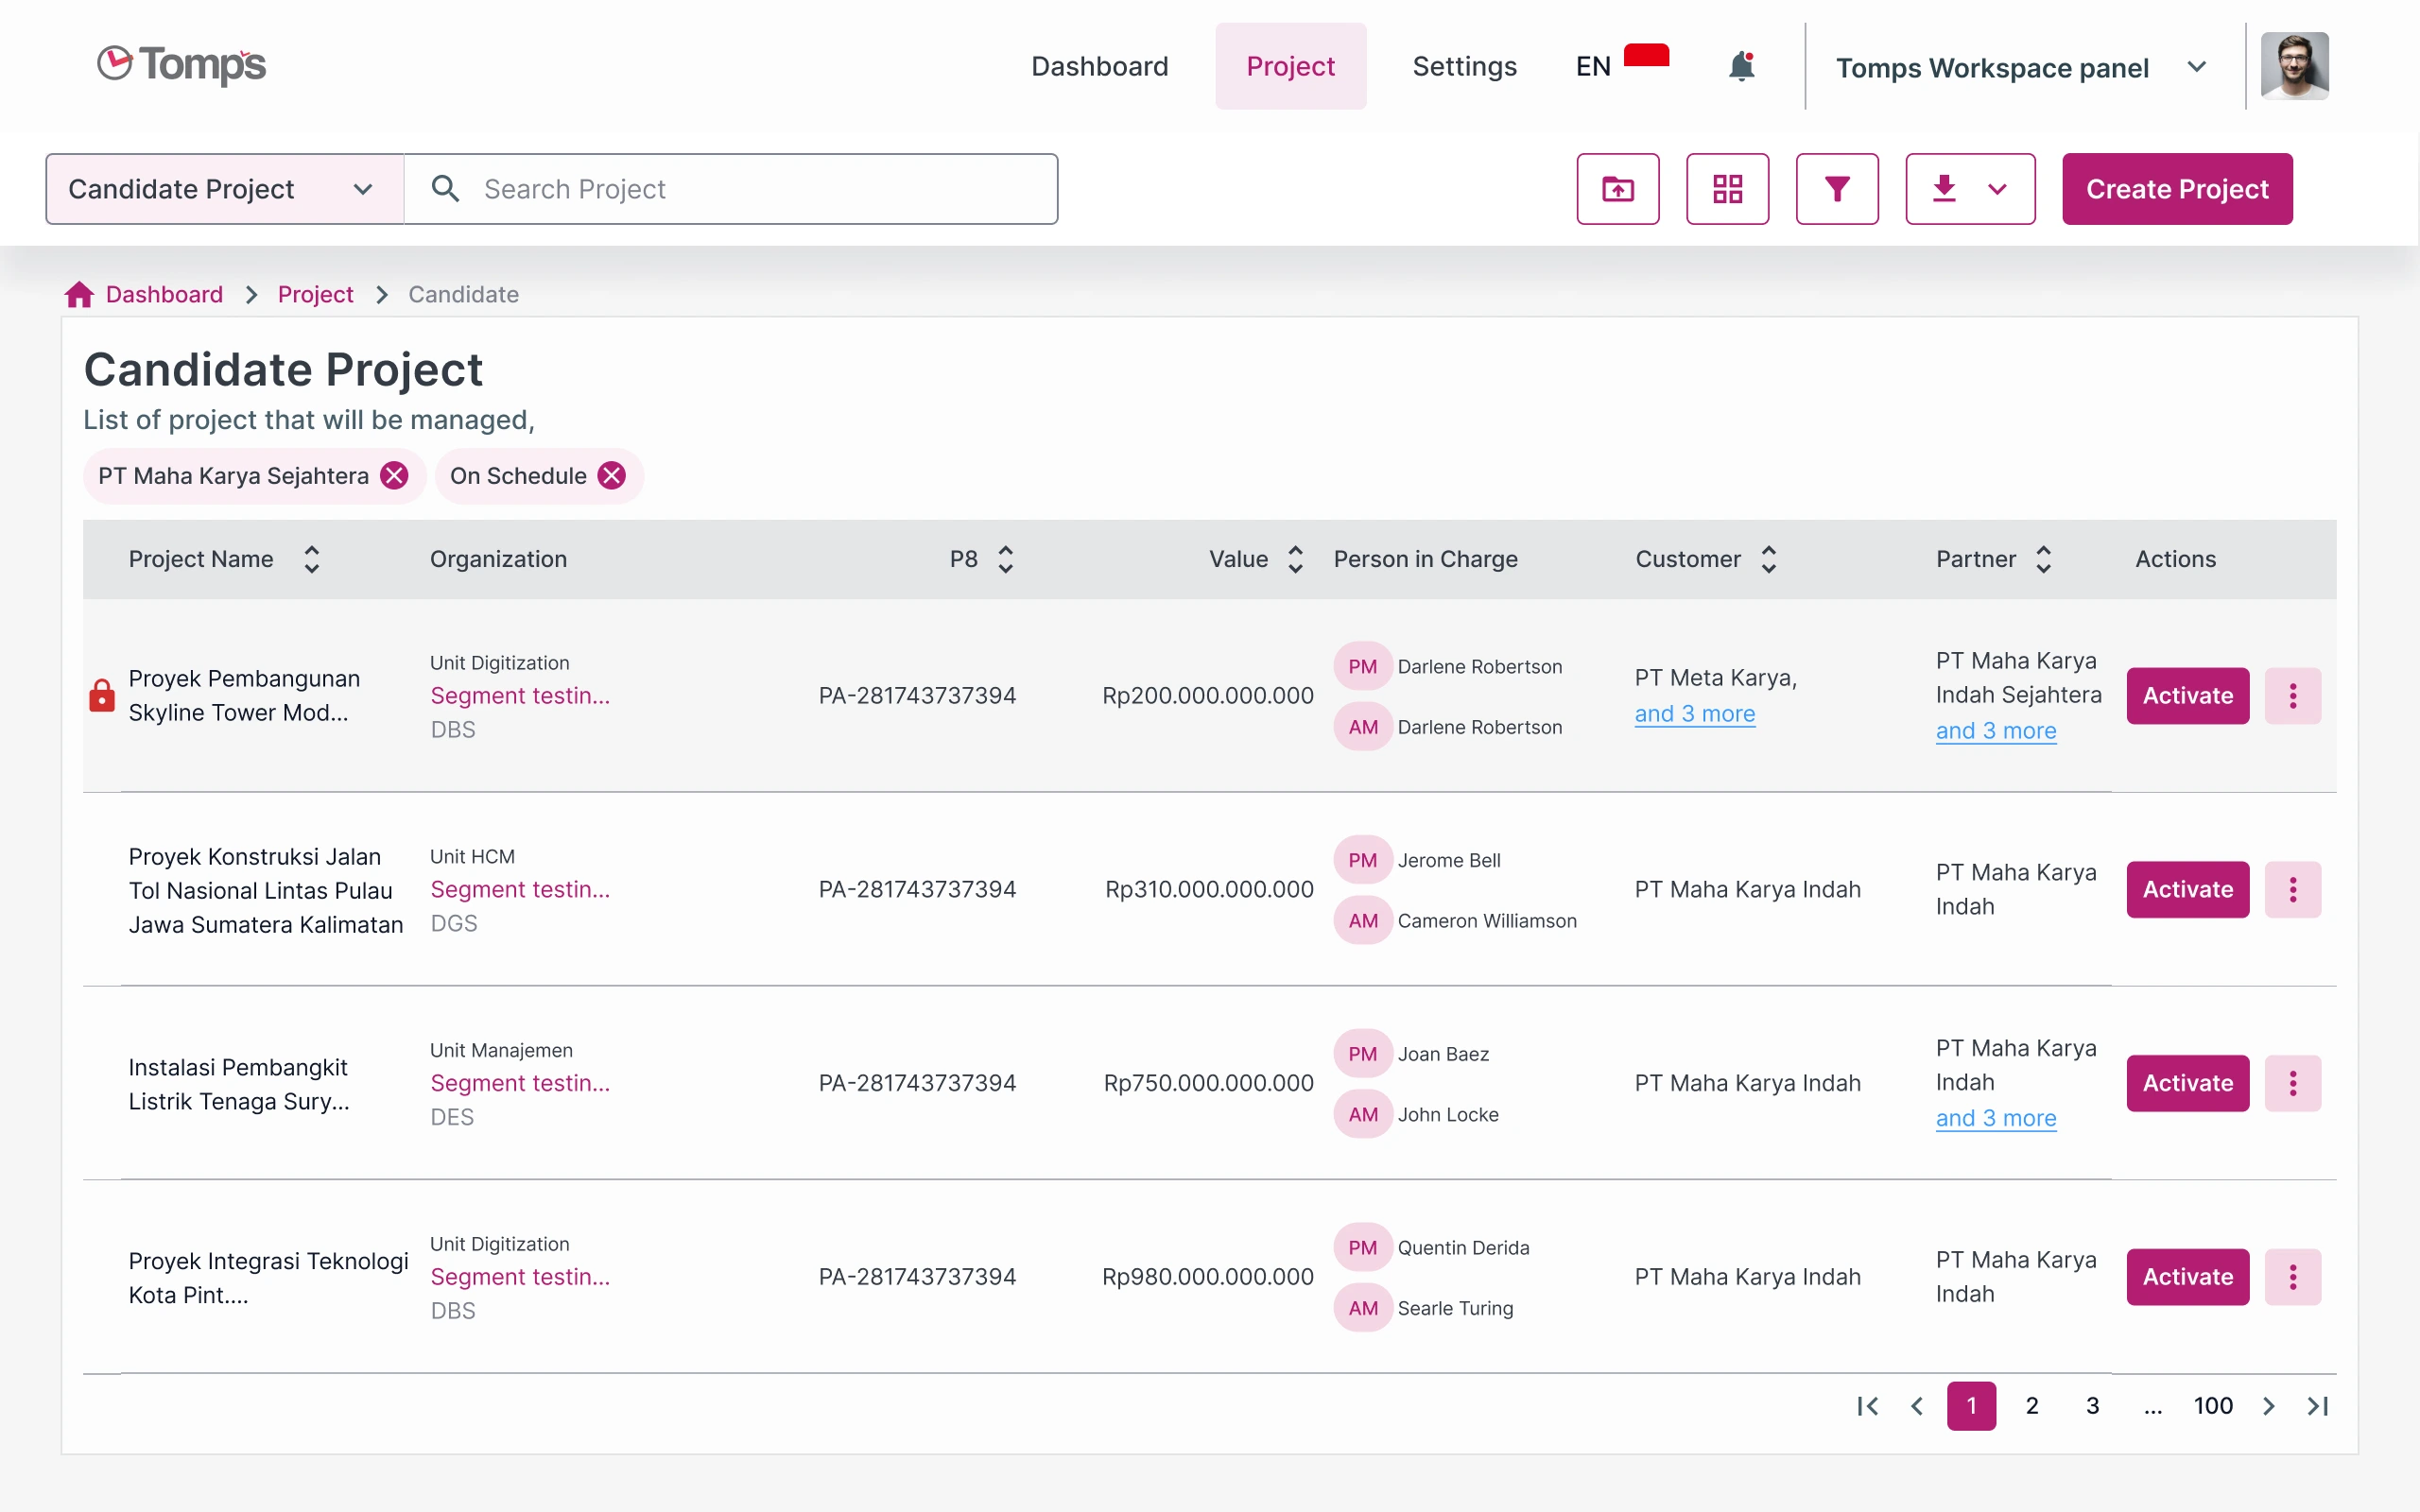
Task: Switch to grid view icon
Action: click(x=1728, y=189)
